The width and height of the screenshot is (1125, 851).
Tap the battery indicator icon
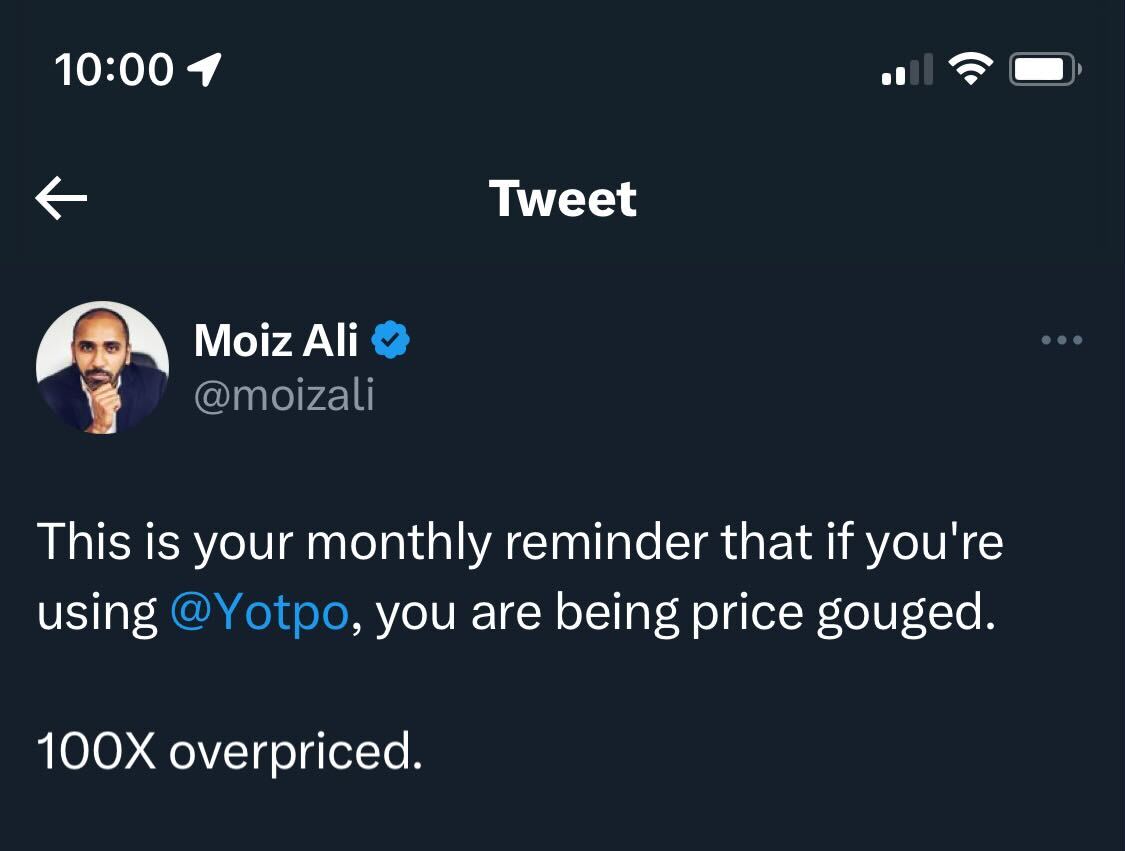pos(1045,70)
